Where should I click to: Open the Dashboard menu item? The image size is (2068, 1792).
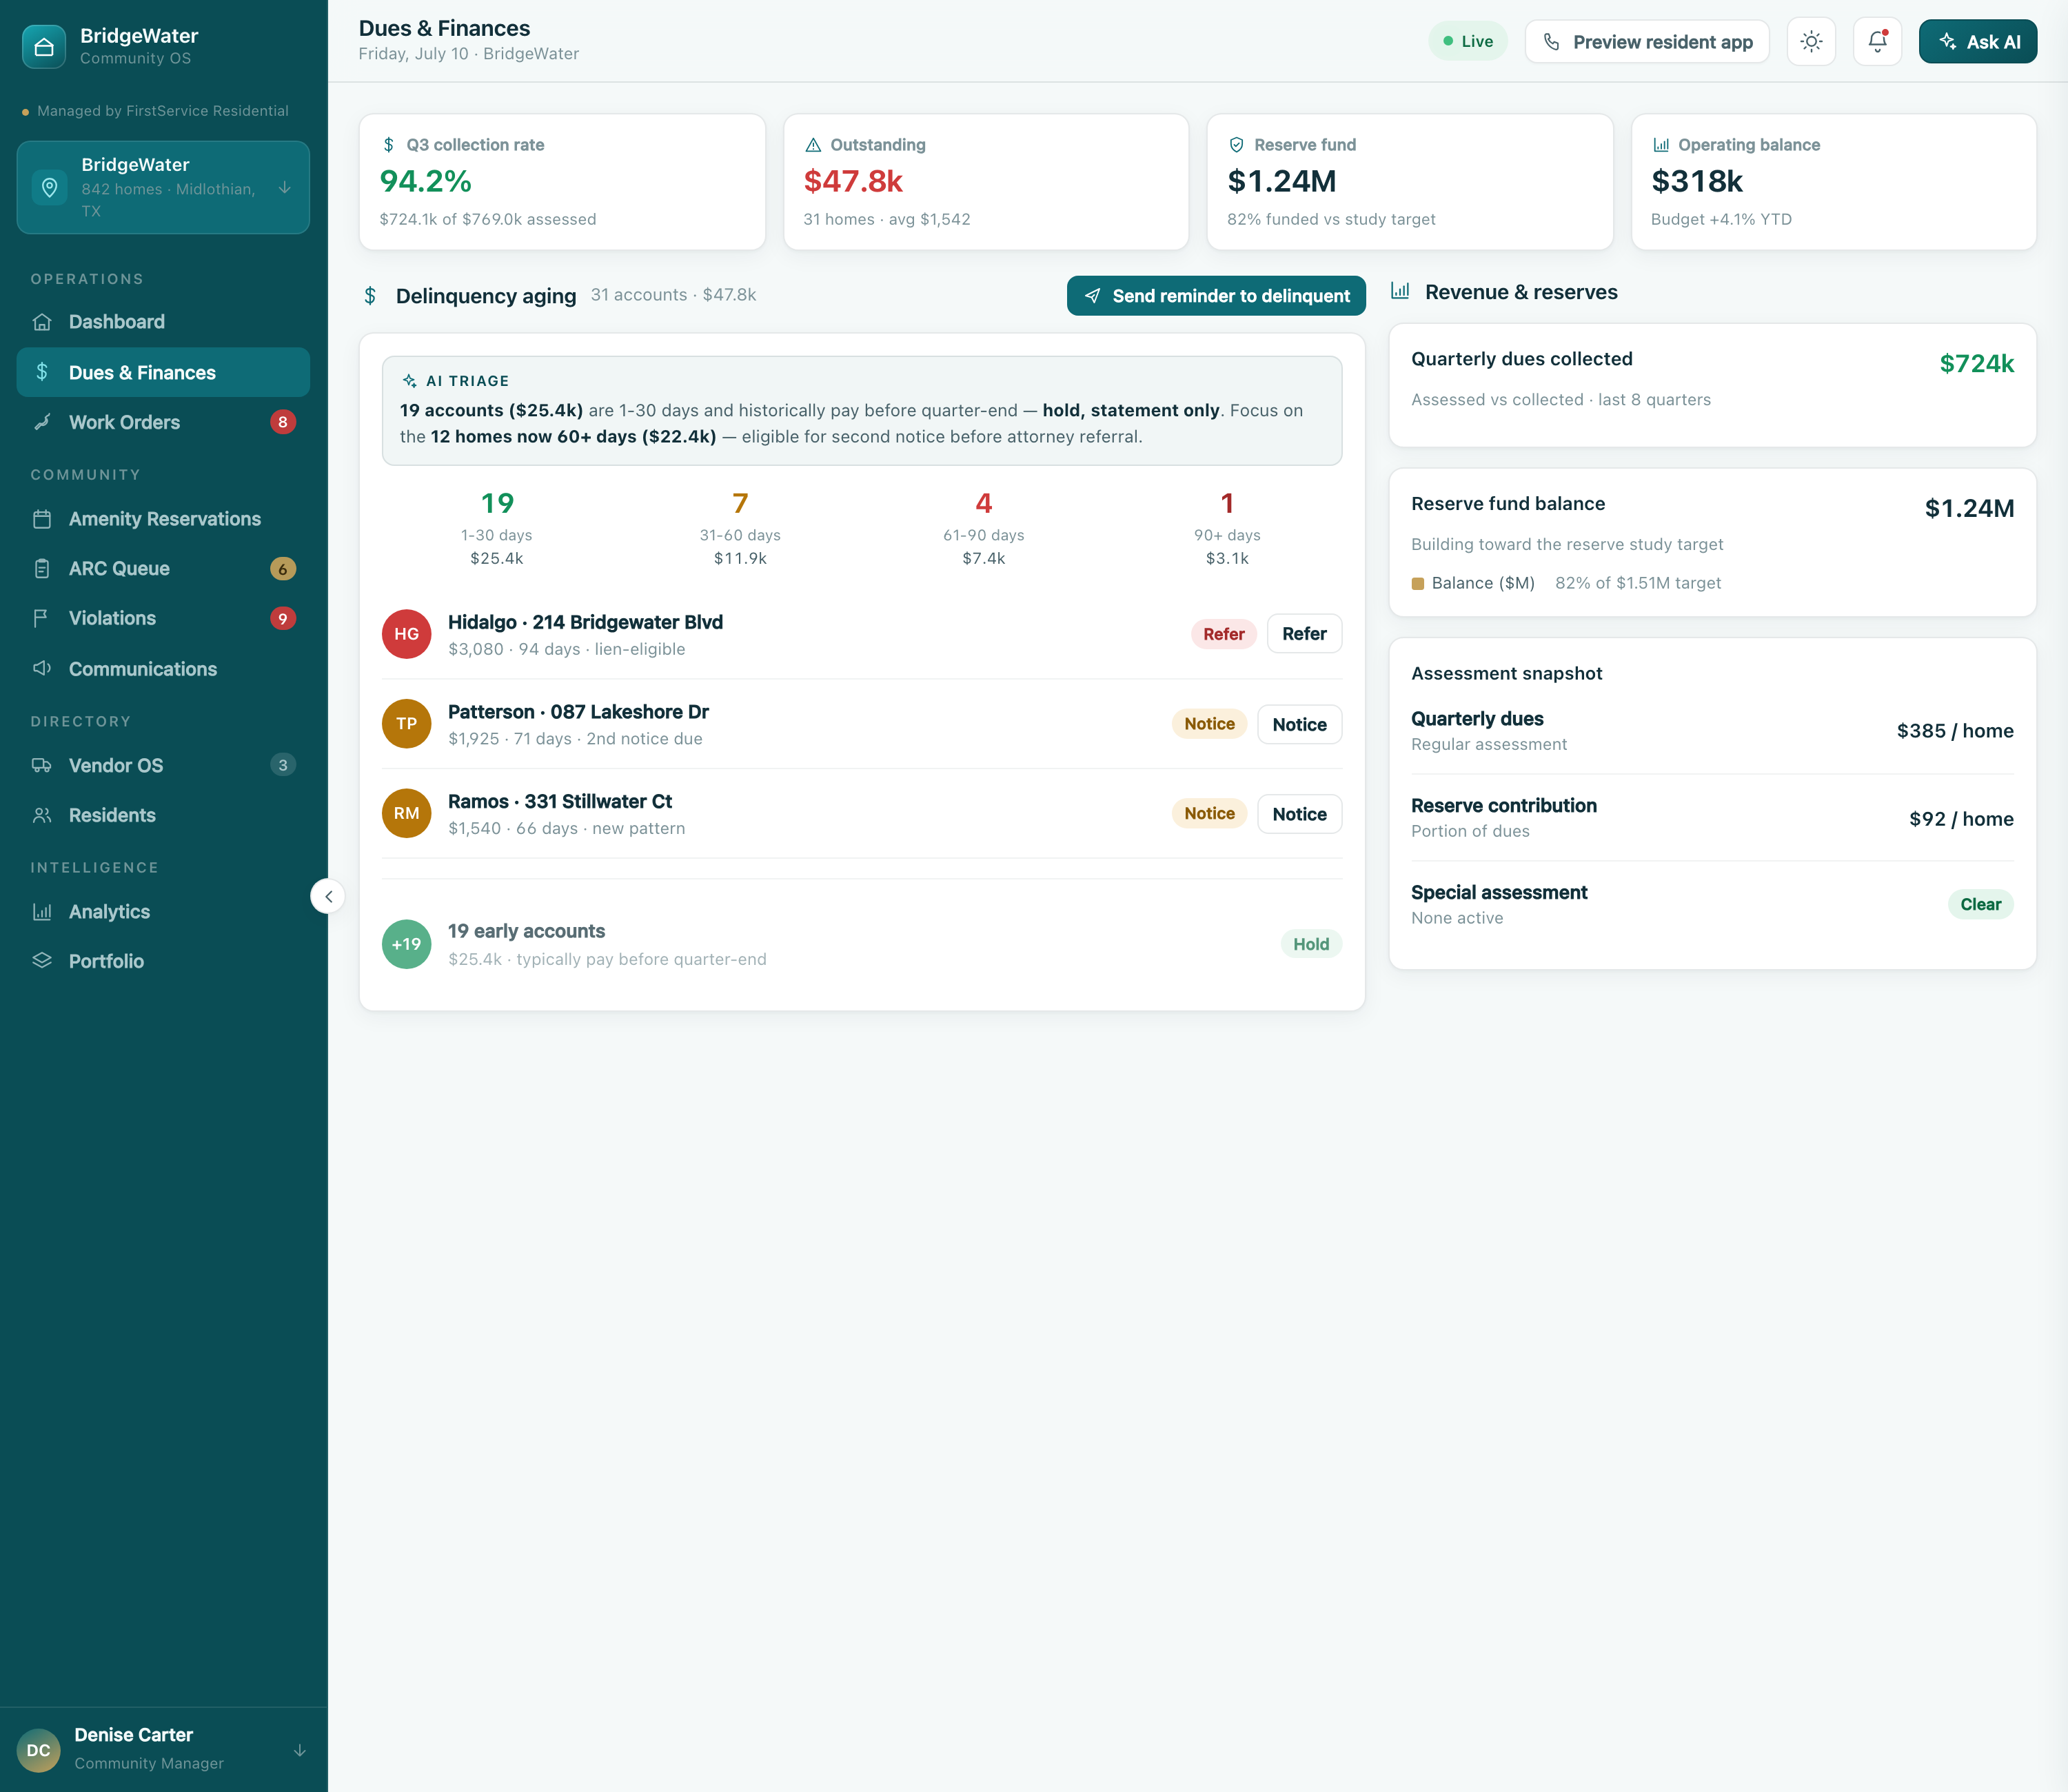[163, 322]
